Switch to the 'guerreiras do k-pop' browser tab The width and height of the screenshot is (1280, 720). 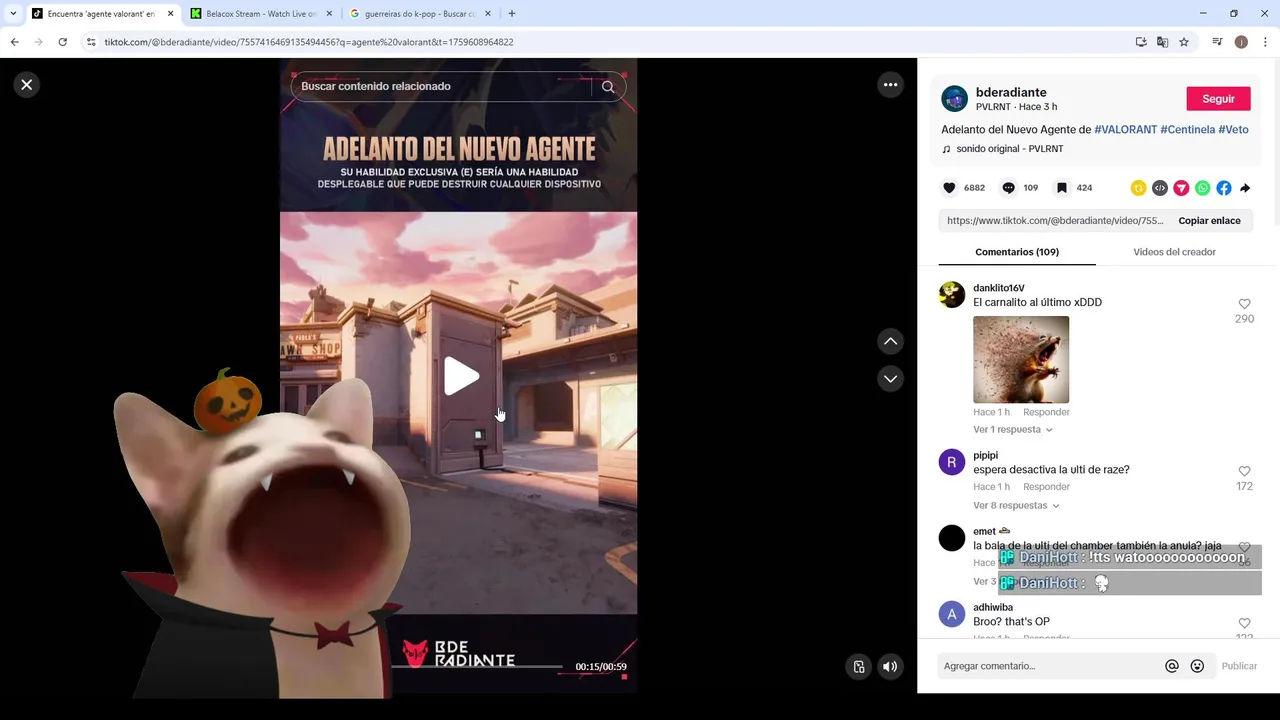coord(418,14)
